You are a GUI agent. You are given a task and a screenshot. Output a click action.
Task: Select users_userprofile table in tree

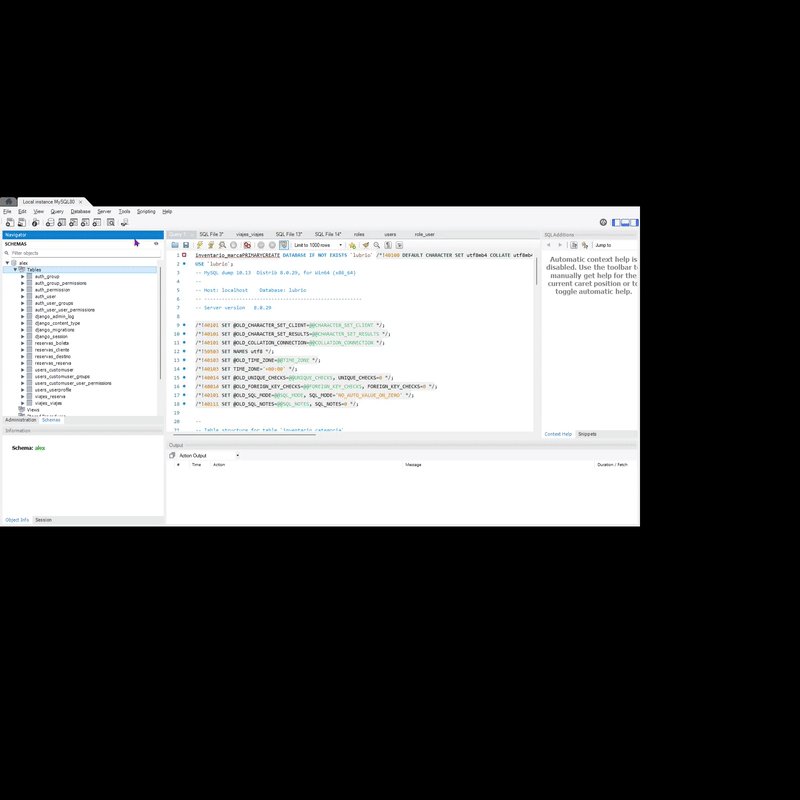click(53, 390)
